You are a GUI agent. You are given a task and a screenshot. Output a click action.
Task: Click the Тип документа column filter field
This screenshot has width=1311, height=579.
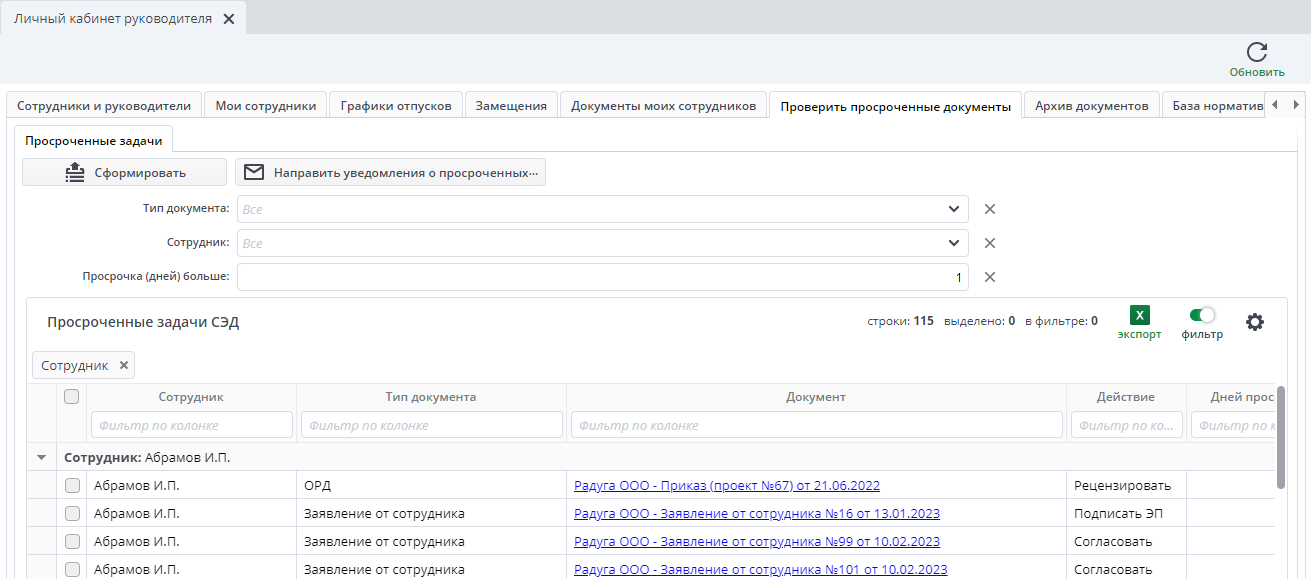coord(432,425)
